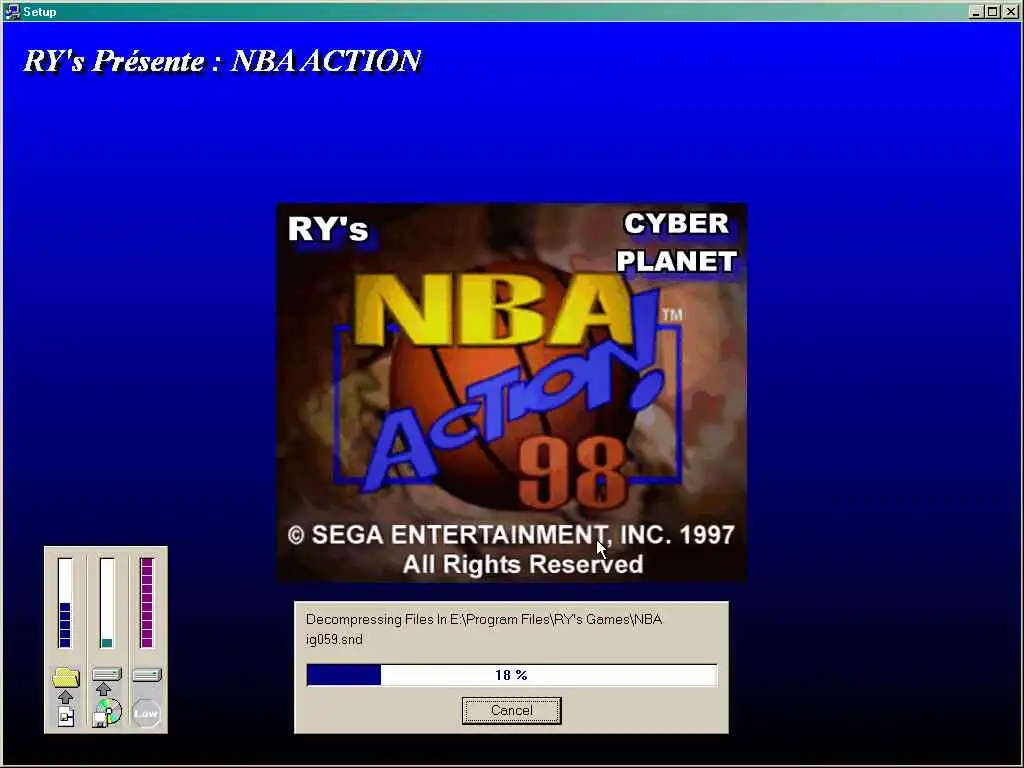This screenshot has width=1024, height=768.
Task: Click the yellow open folder icon
Action: [65, 677]
